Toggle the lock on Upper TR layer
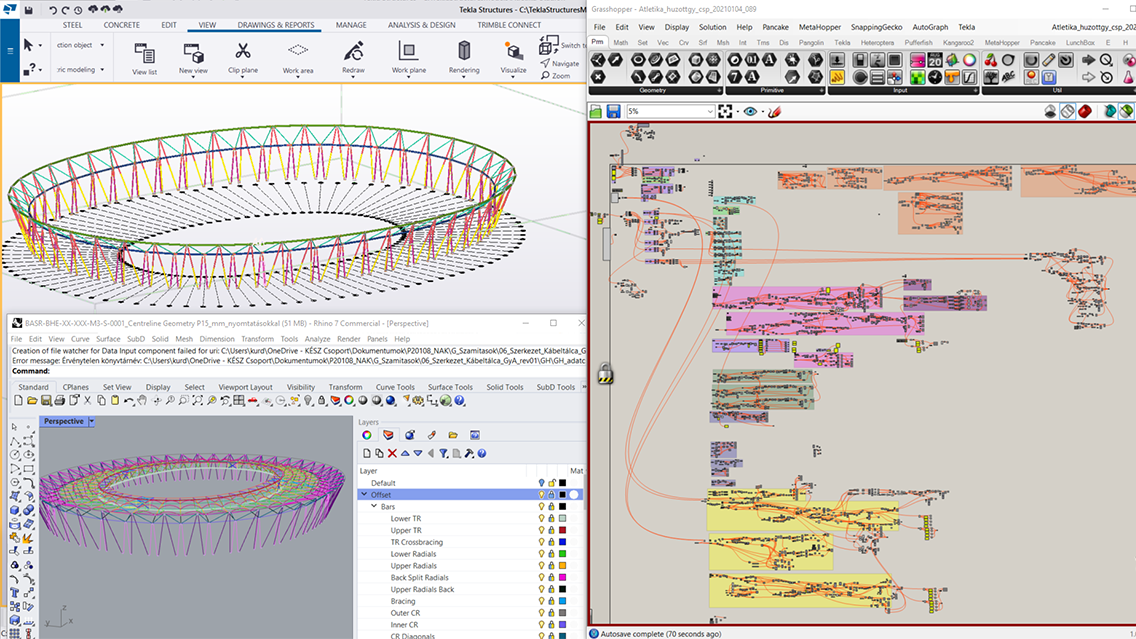 [551, 530]
